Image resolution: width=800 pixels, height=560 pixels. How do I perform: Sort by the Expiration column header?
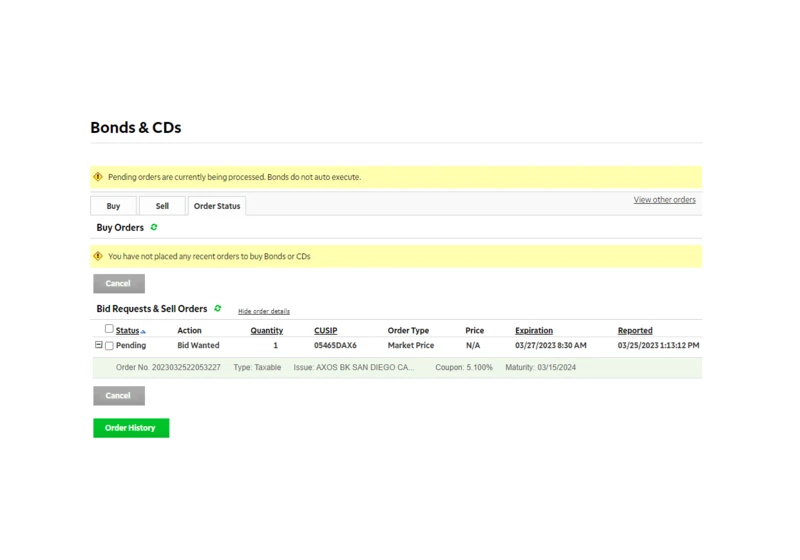point(534,330)
